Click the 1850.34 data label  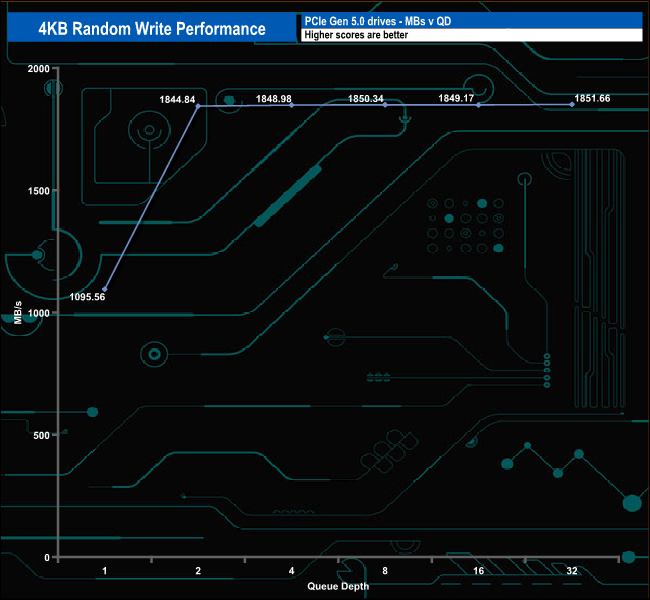coord(366,99)
